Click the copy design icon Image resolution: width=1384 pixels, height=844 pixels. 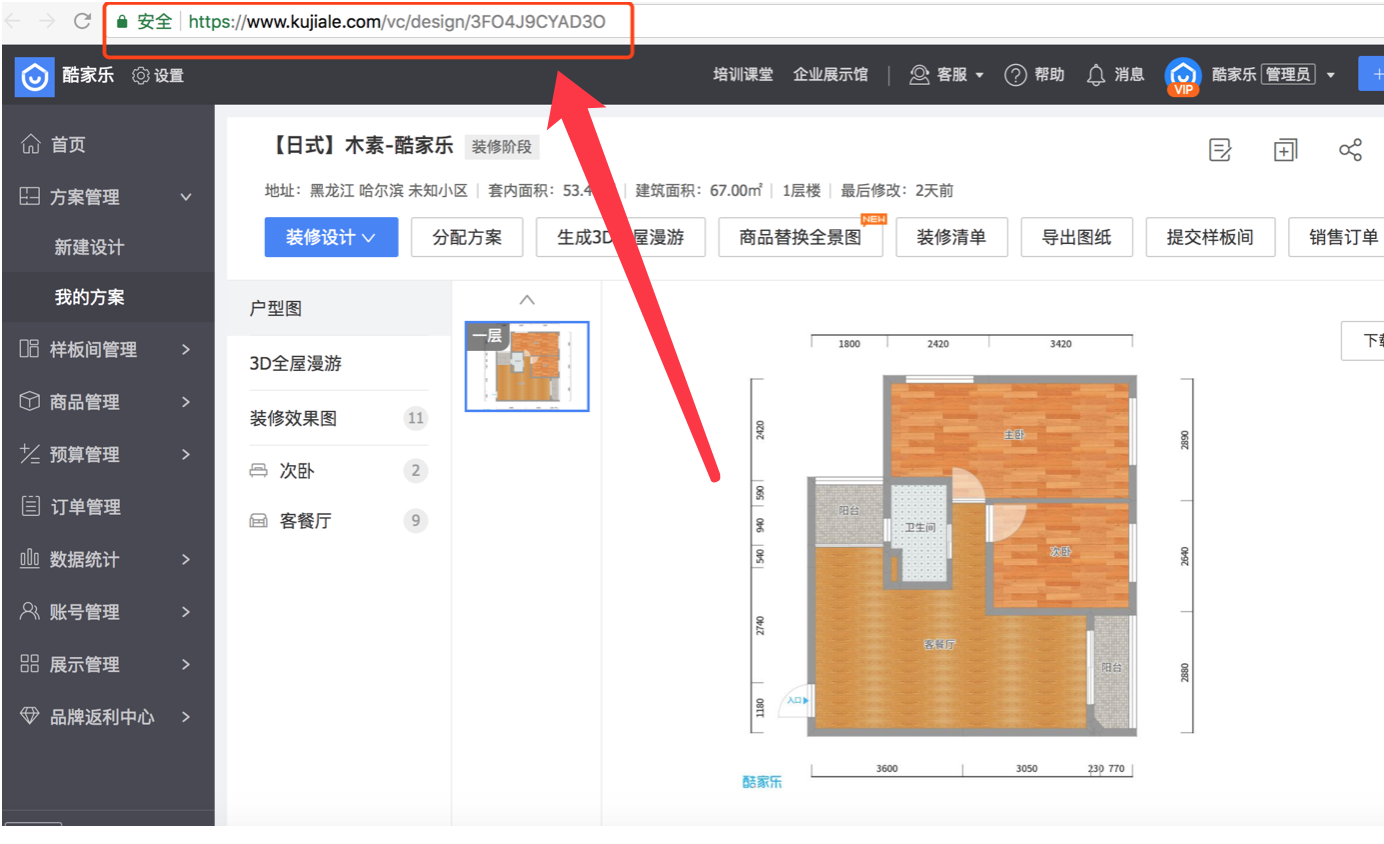pyautogui.click(x=1285, y=150)
